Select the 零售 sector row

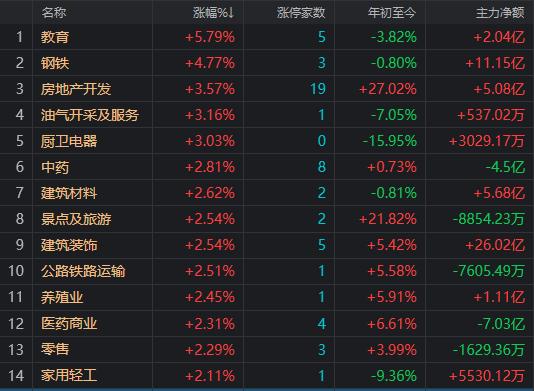(x=267, y=349)
